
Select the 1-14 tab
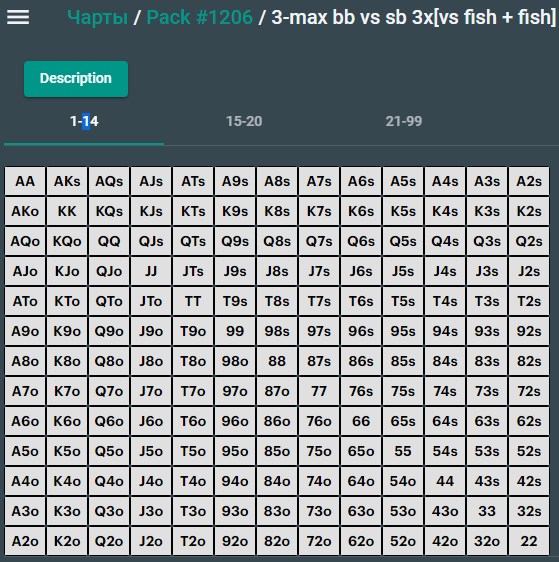click(84, 122)
